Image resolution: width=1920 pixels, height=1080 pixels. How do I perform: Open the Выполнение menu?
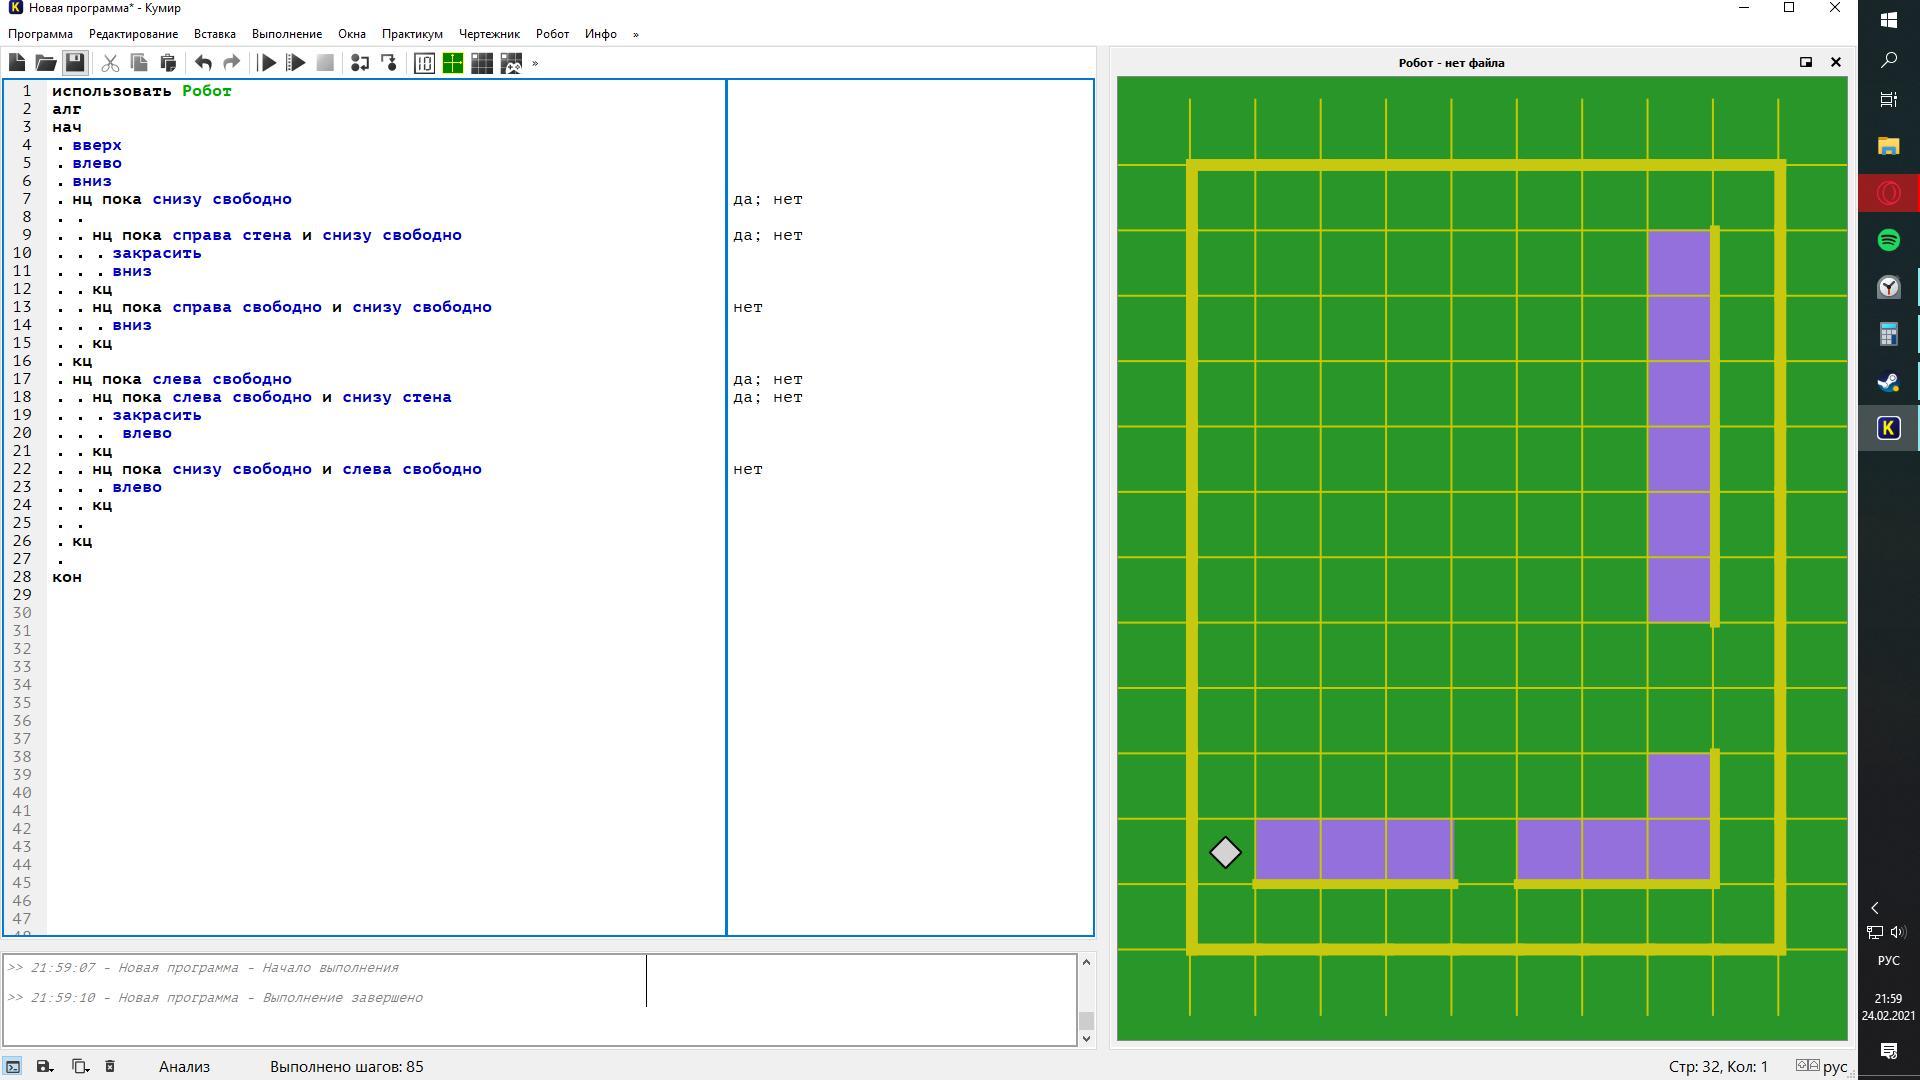pyautogui.click(x=286, y=34)
